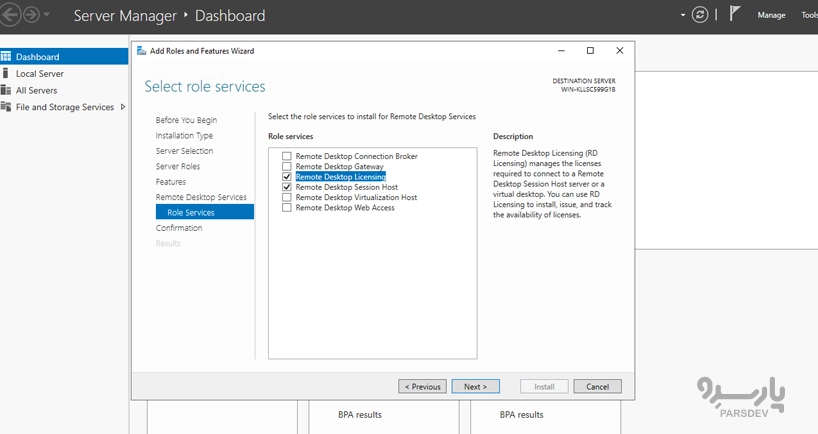Cancel the Add Roles wizard
This screenshot has height=434, width=818.
pyautogui.click(x=597, y=386)
